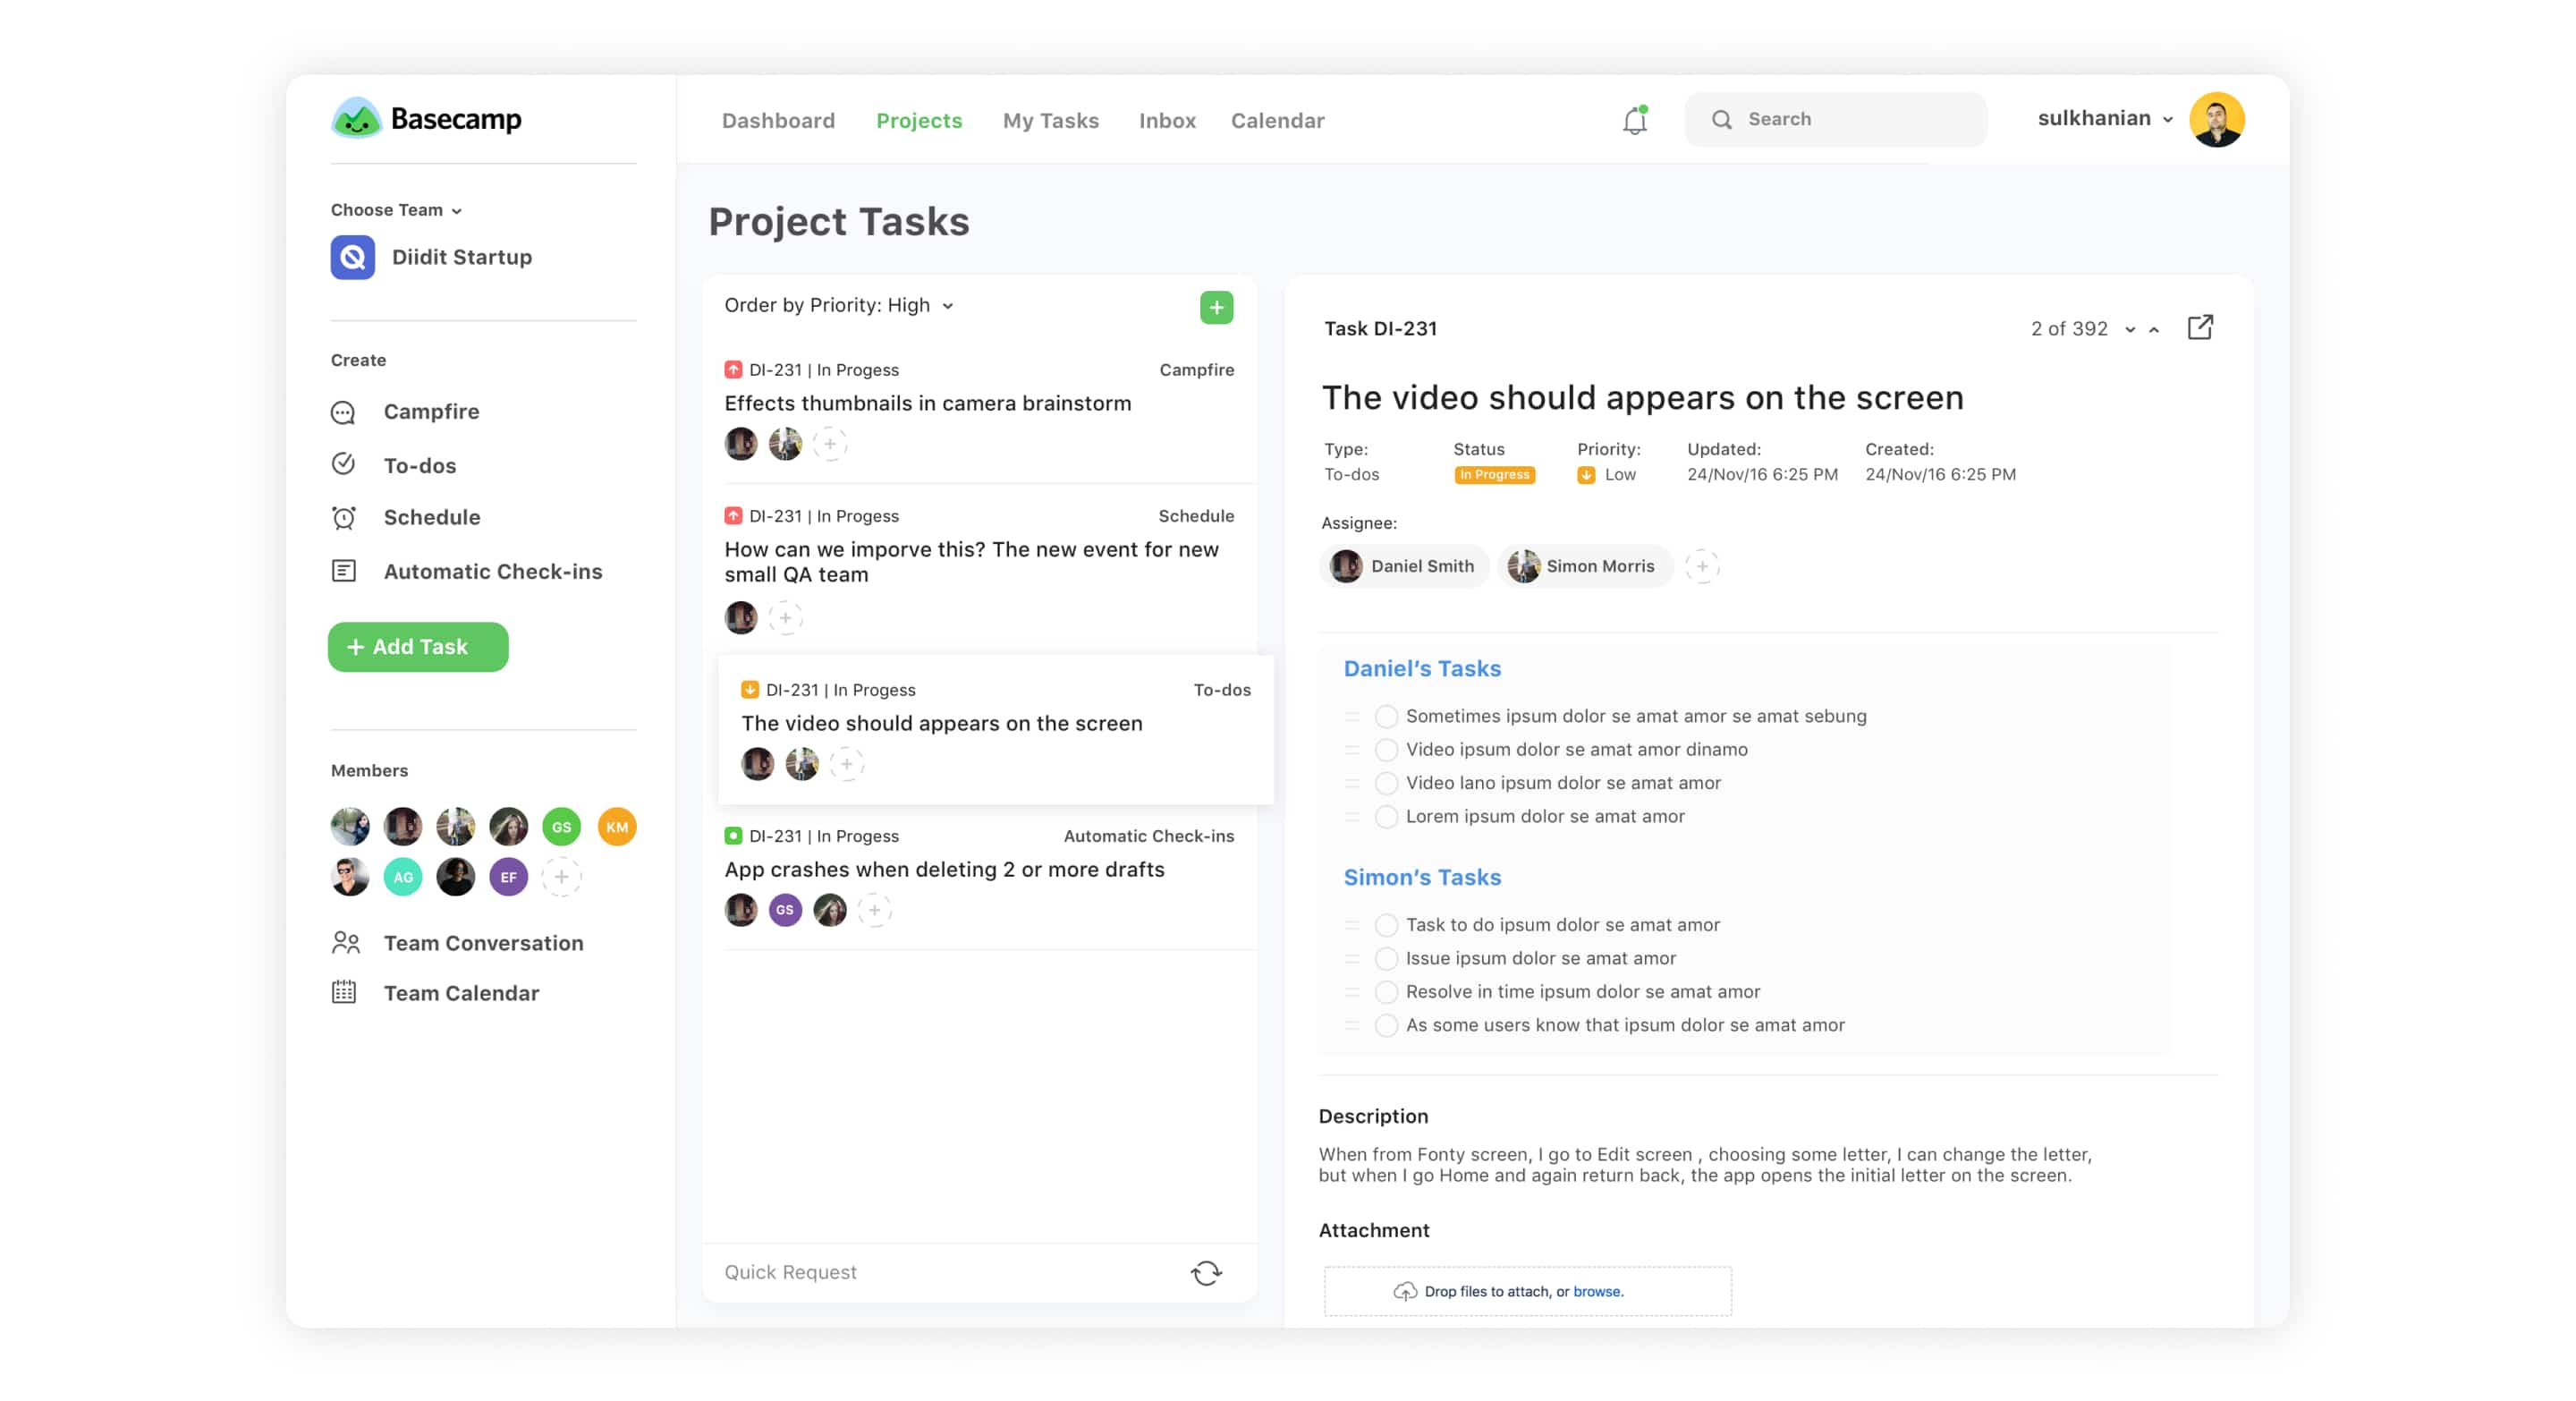Click the Team Calendar icon
This screenshot has width=2576, height=1401.
[x=345, y=992]
